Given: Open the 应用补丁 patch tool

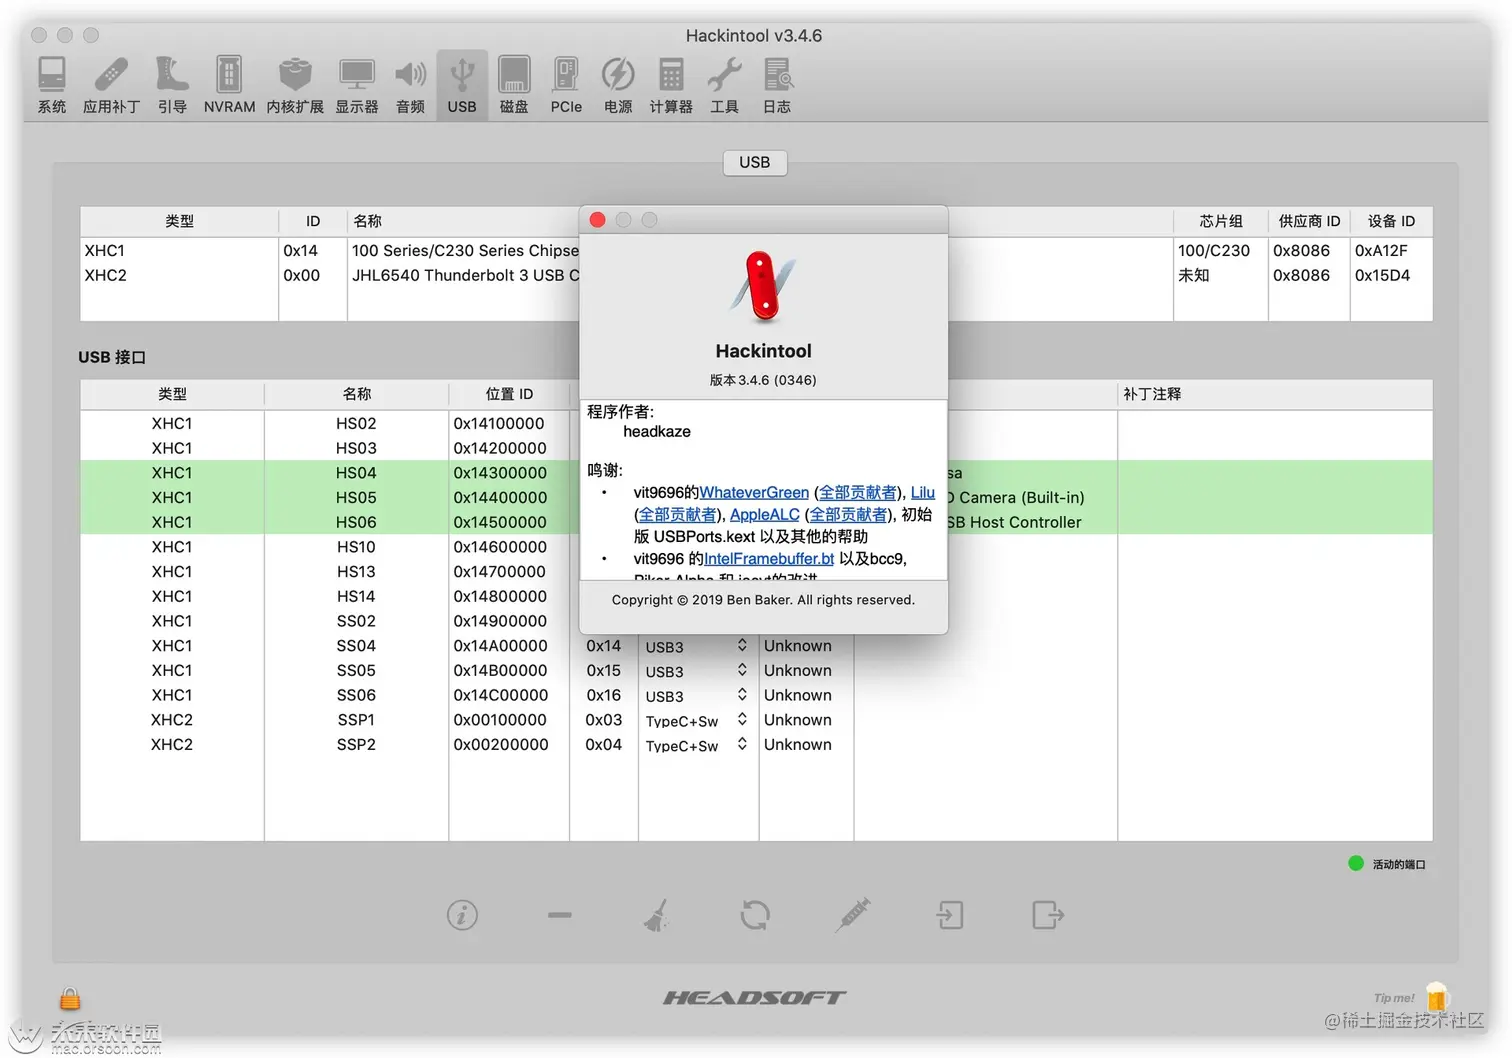Looking at the screenshot, I should click(111, 85).
